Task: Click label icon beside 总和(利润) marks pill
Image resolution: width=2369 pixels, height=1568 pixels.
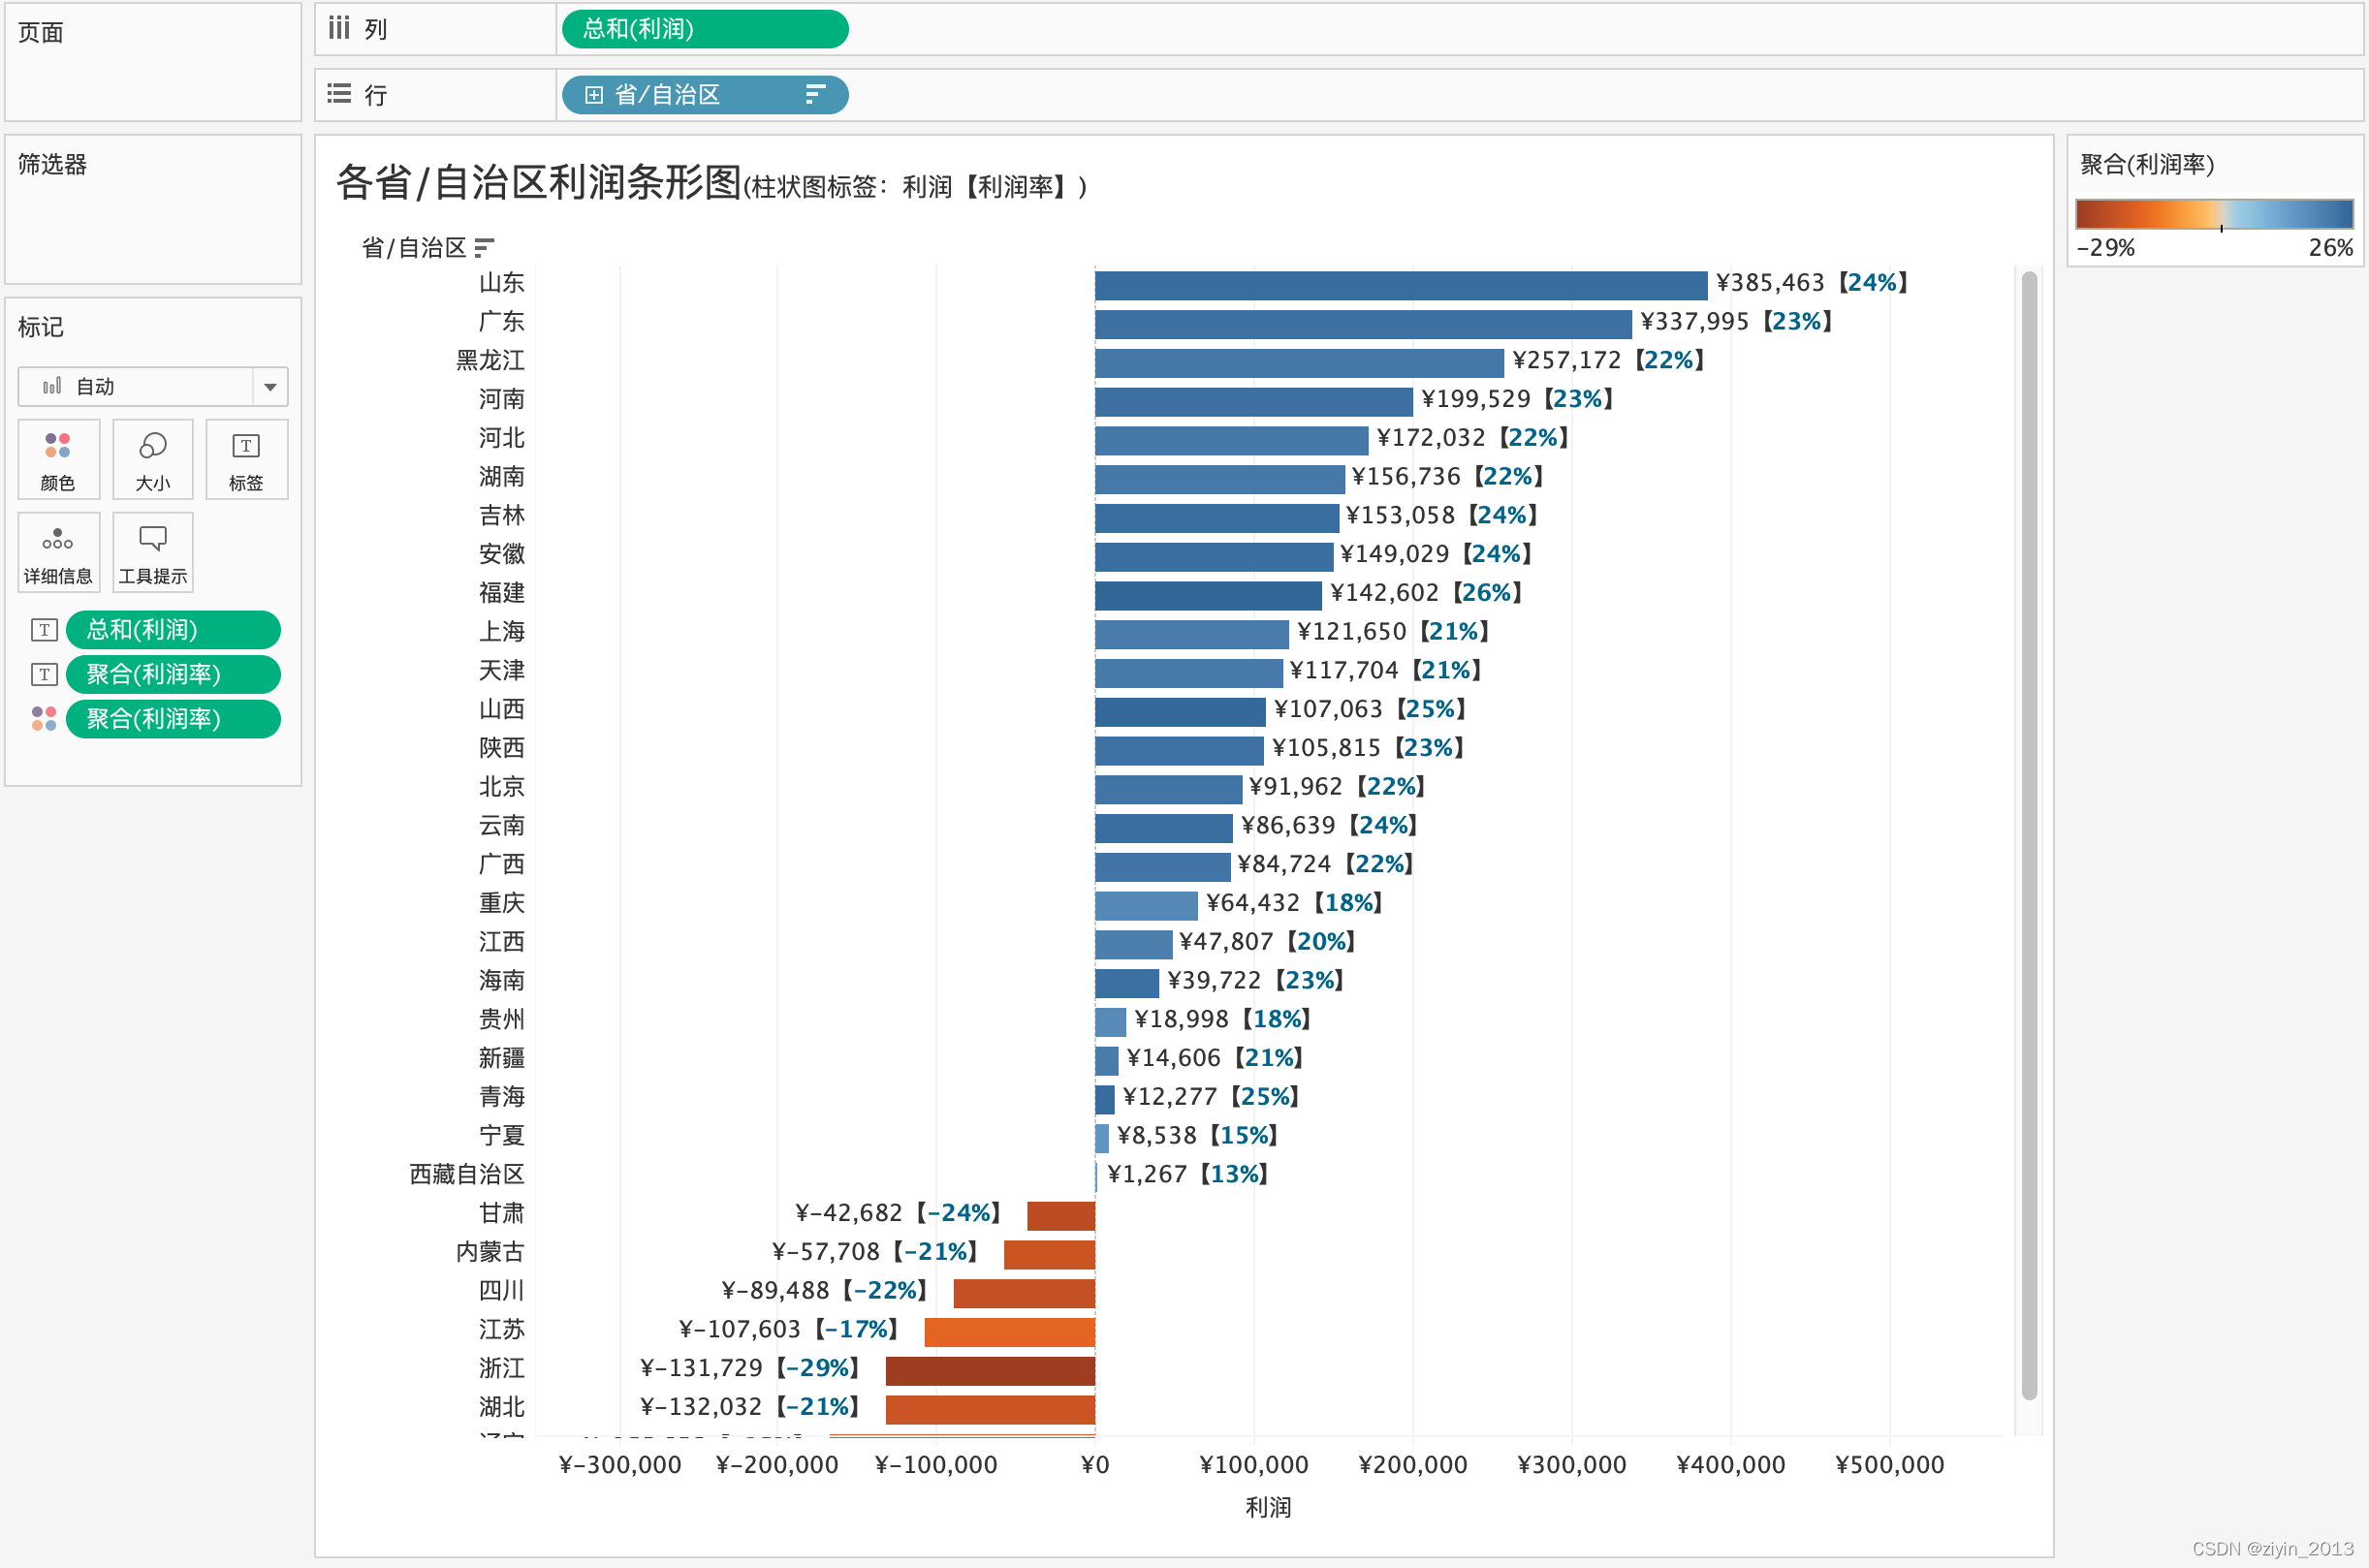Action: coord(44,630)
